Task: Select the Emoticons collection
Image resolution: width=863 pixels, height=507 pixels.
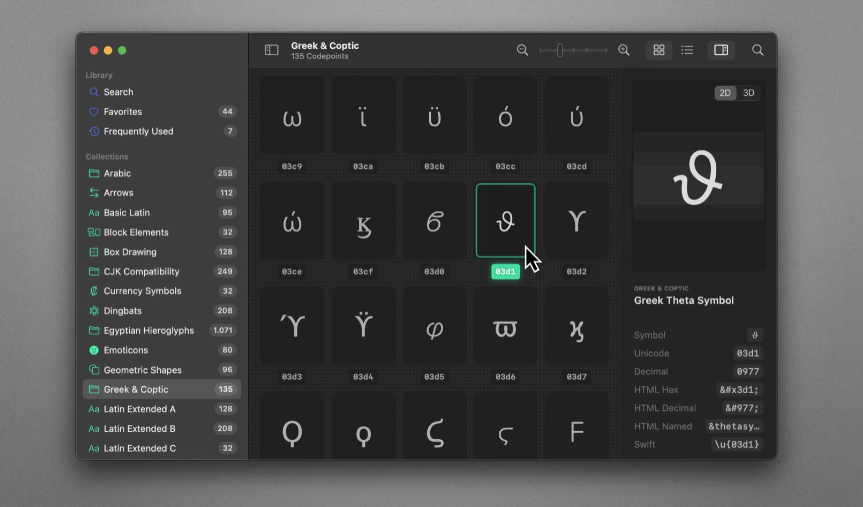Action: pos(162,350)
